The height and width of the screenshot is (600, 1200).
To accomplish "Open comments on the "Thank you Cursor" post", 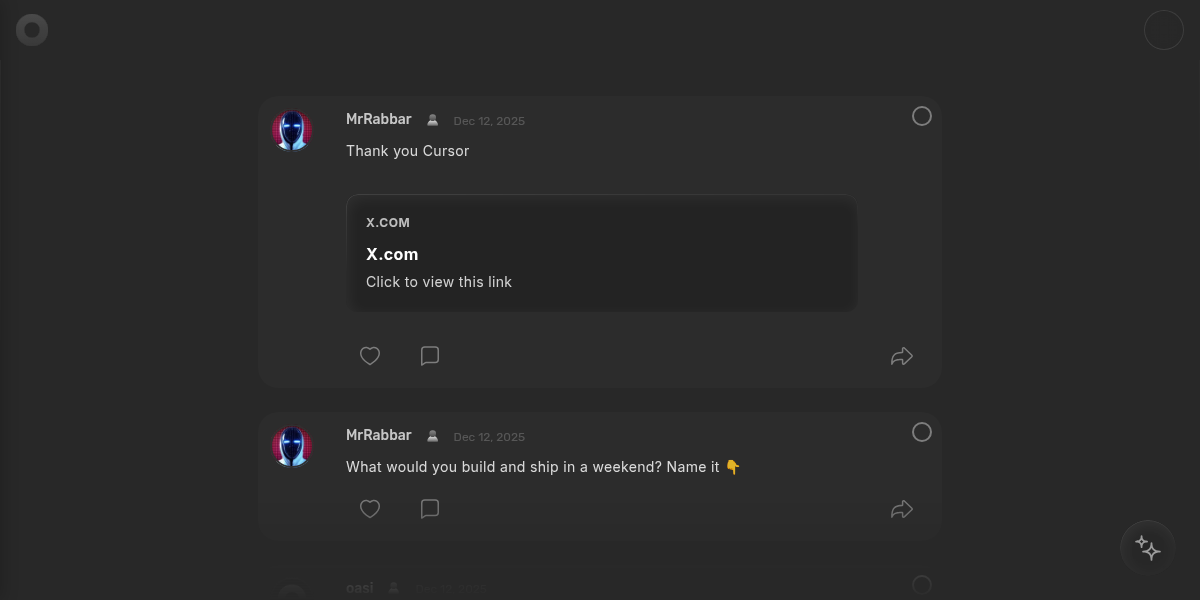I will point(430,356).
